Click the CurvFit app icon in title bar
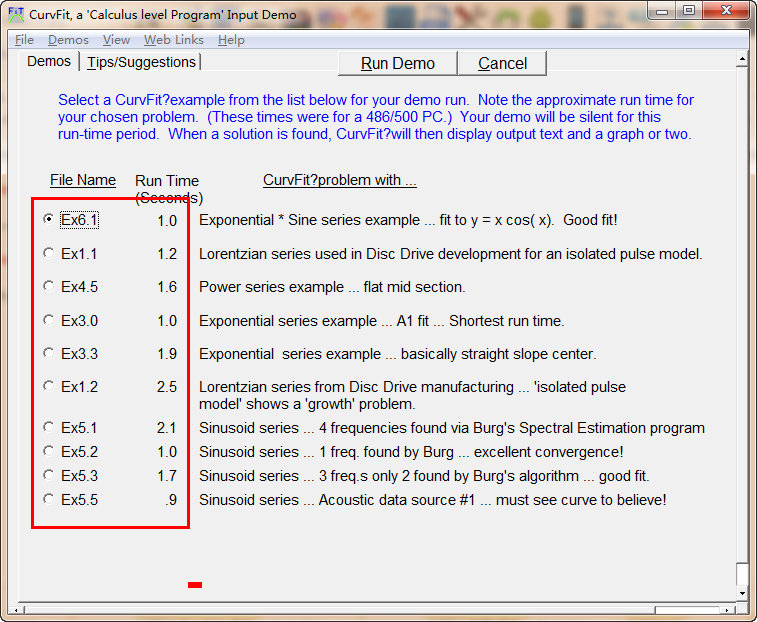Screen dimensions: 757x622 click(15, 14)
